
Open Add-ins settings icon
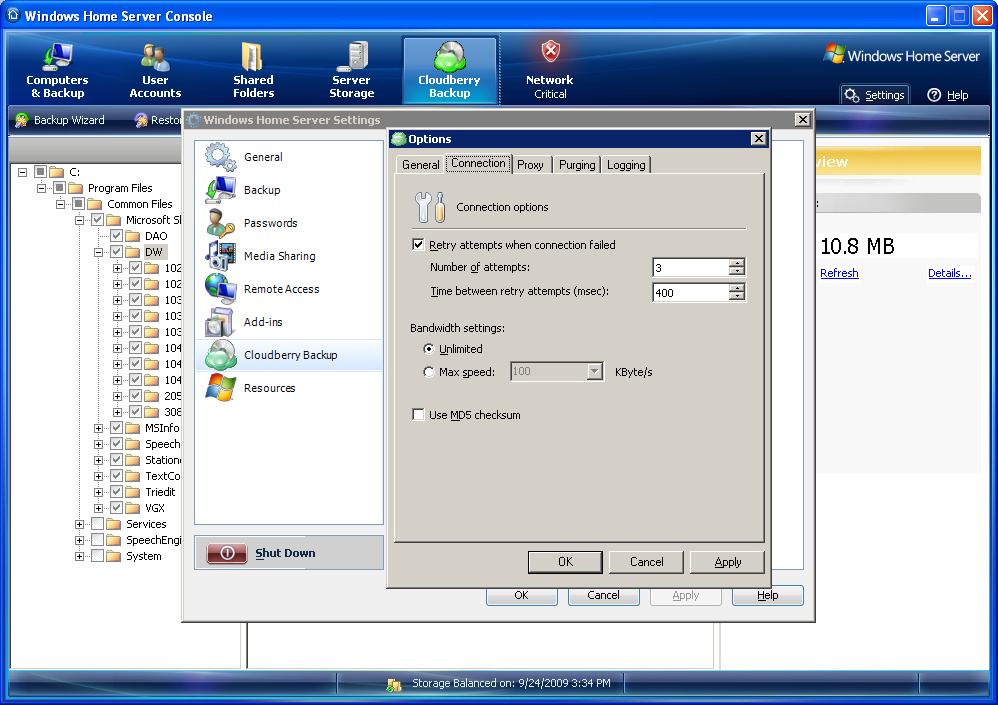tap(220, 323)
